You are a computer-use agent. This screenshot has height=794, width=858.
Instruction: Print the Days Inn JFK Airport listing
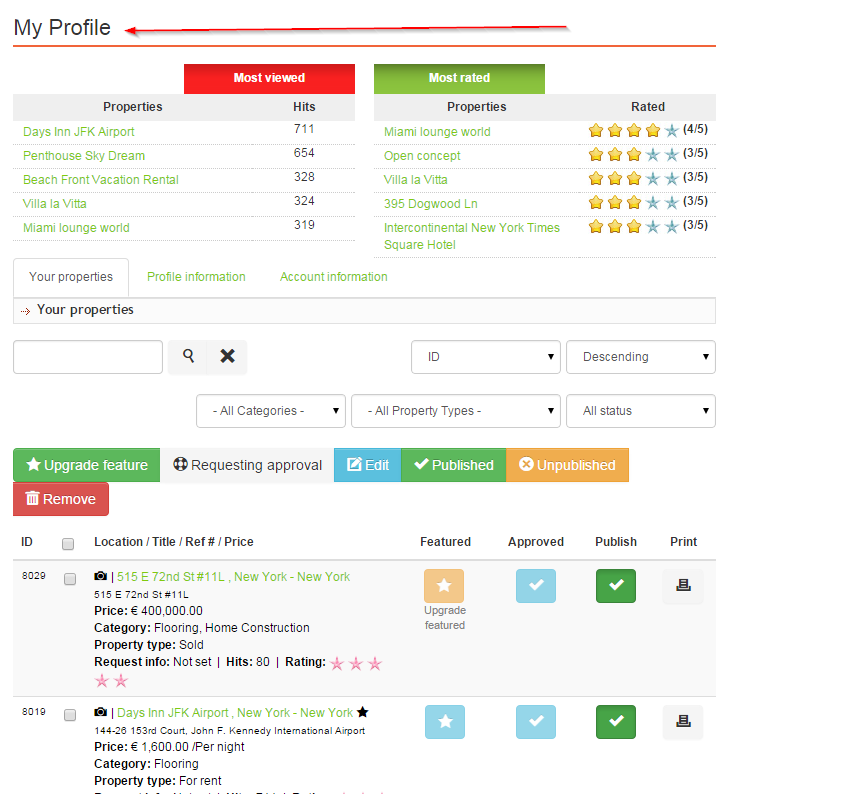683,722
